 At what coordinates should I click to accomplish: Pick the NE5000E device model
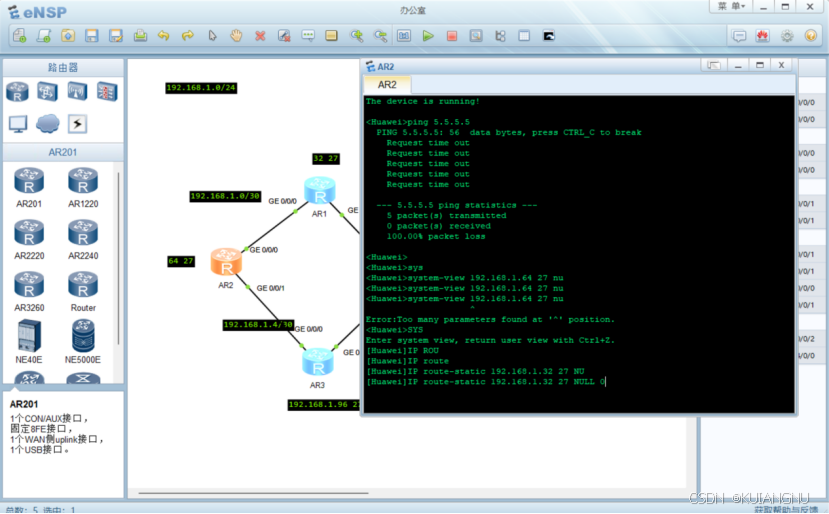(x=83, y=342)
